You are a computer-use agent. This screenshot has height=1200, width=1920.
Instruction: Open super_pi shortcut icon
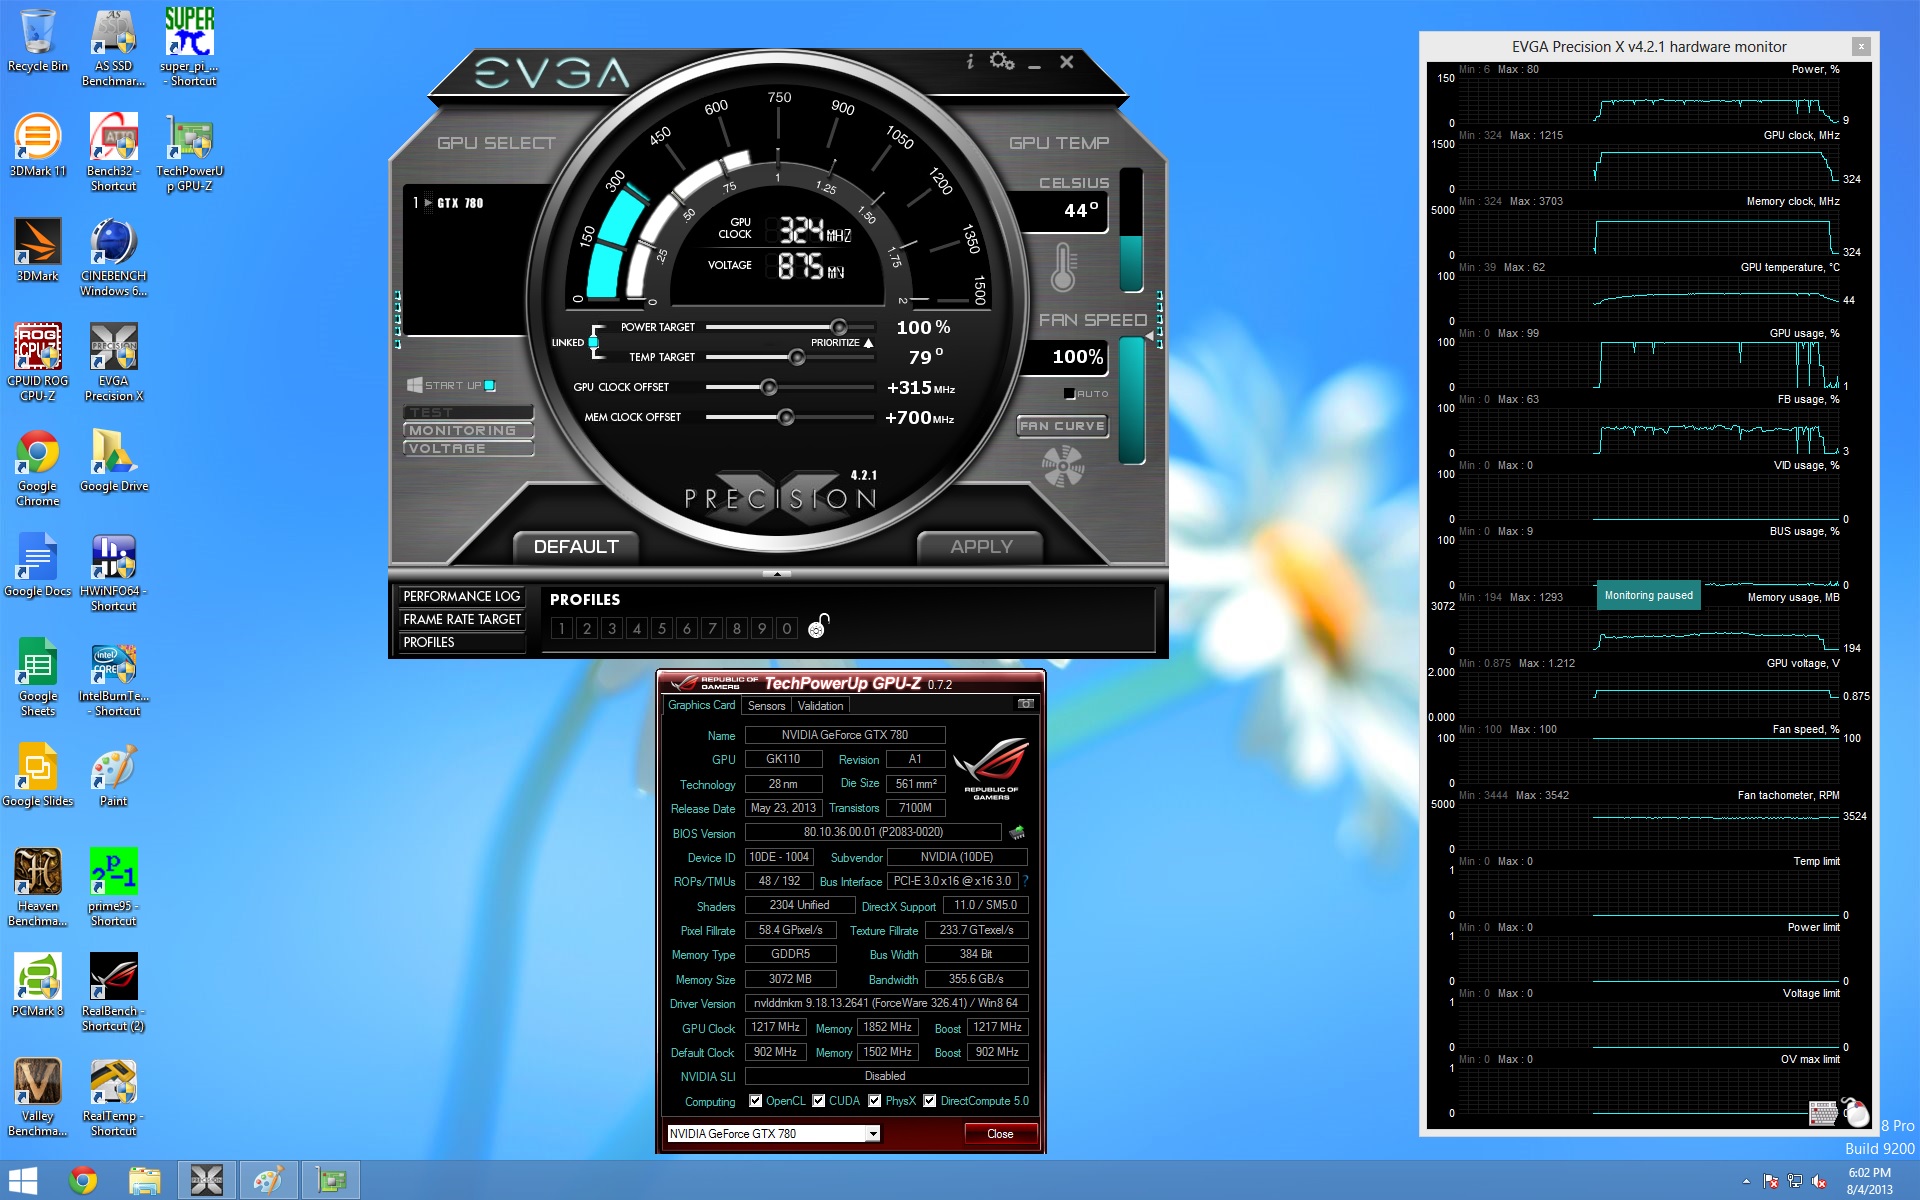pos(190,48)
